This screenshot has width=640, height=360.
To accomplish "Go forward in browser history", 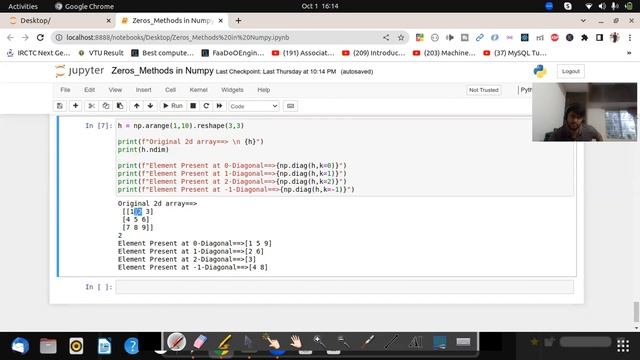I will tap(25, 38).
